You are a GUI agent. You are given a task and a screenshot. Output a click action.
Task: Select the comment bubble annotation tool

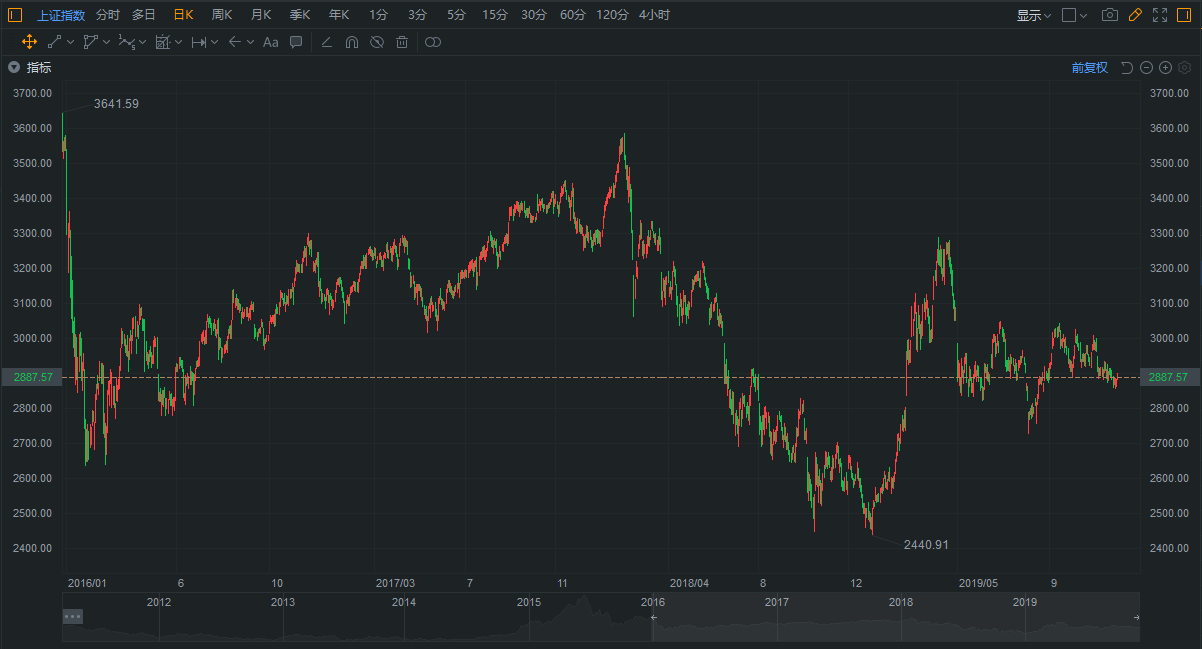[x=296, y=42]
